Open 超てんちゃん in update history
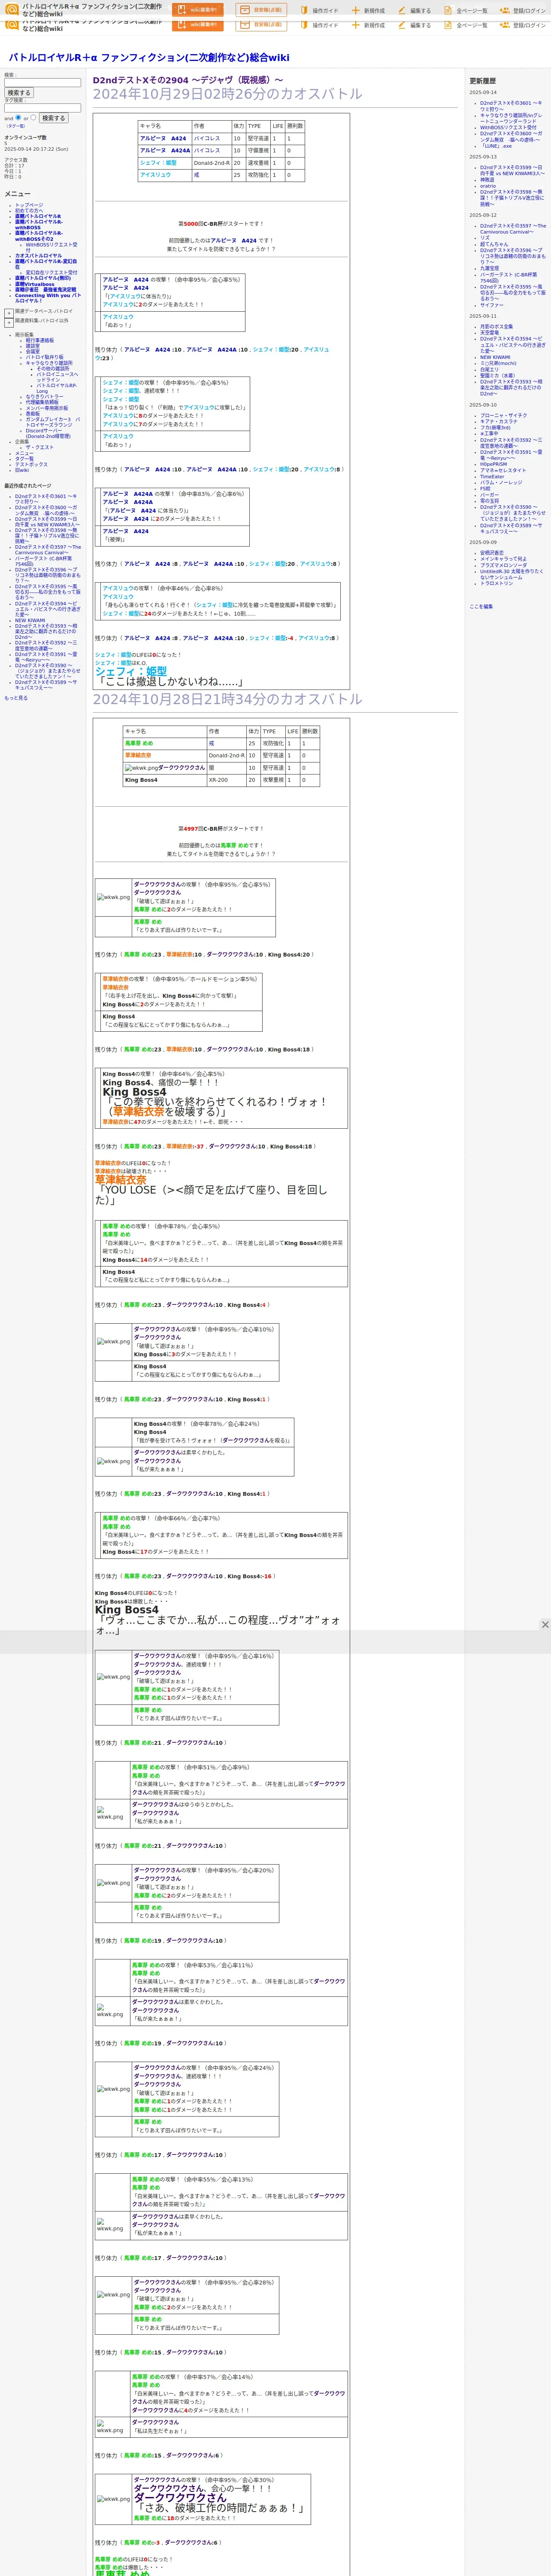Screen dimensions: 551x2576 click(494, 244)
